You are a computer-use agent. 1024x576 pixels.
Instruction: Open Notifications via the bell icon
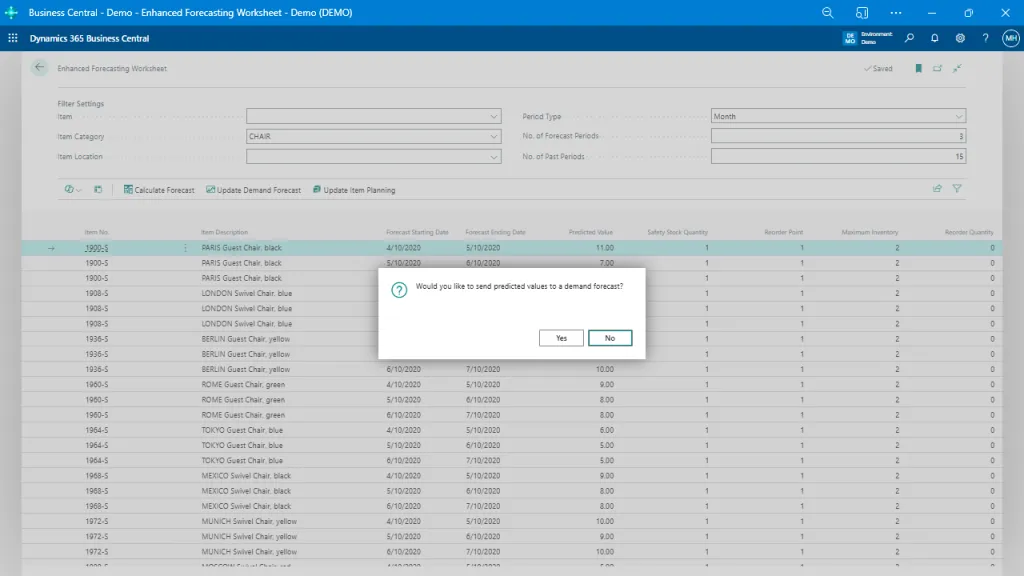933,37
